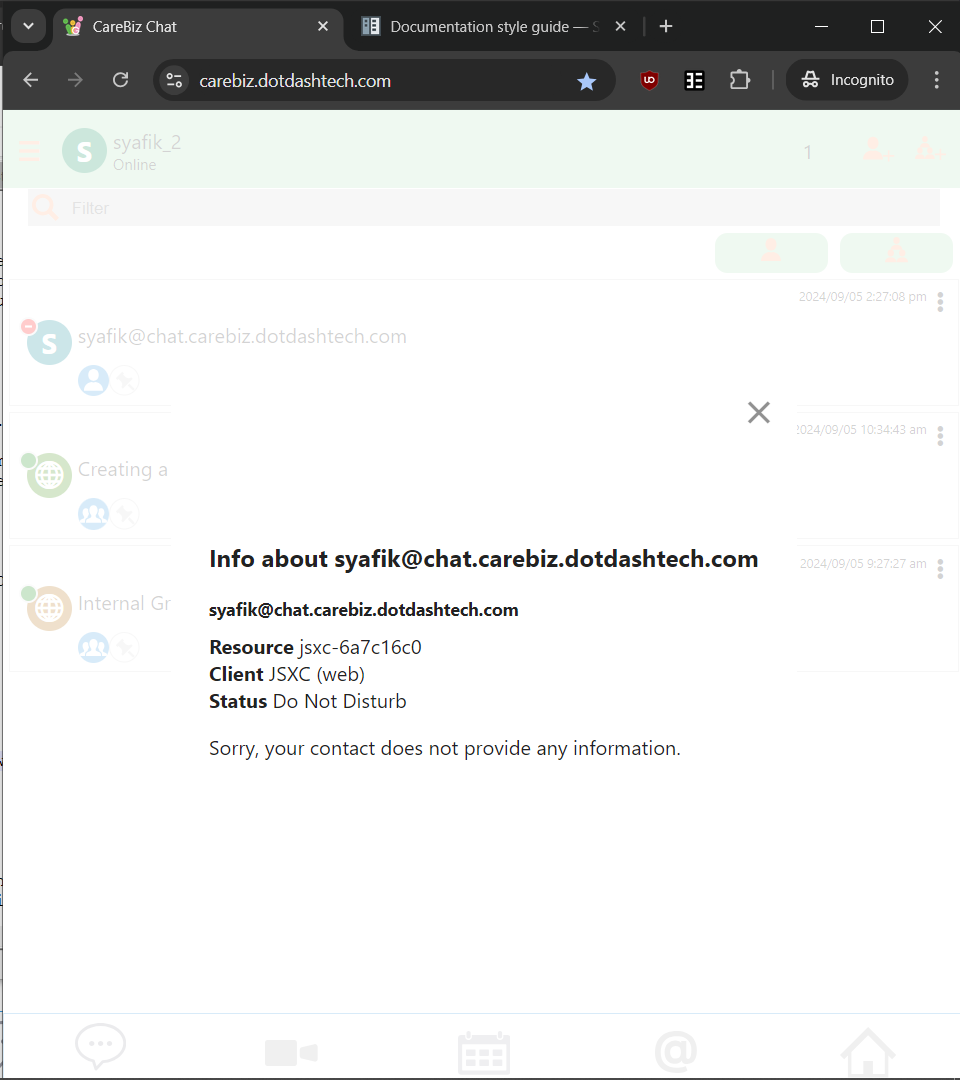The width and height of the screenshot is (960, 1080).
Task: Open the video camera tab
Action: pyautogui.click(x=291, y=1052)
